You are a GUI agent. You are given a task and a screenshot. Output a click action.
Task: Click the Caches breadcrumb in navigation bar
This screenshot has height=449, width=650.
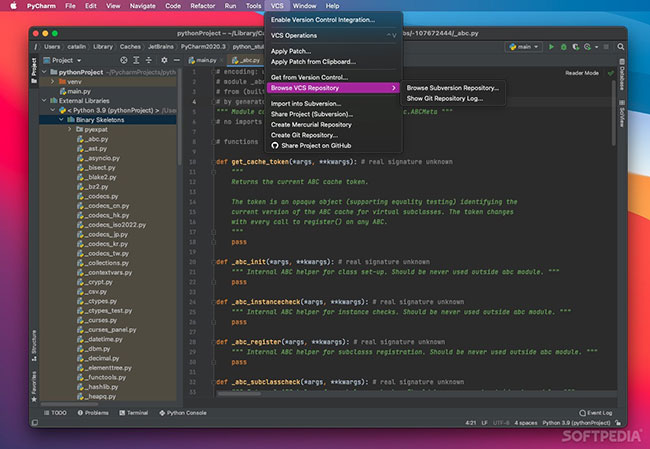(x=130, y=47)
